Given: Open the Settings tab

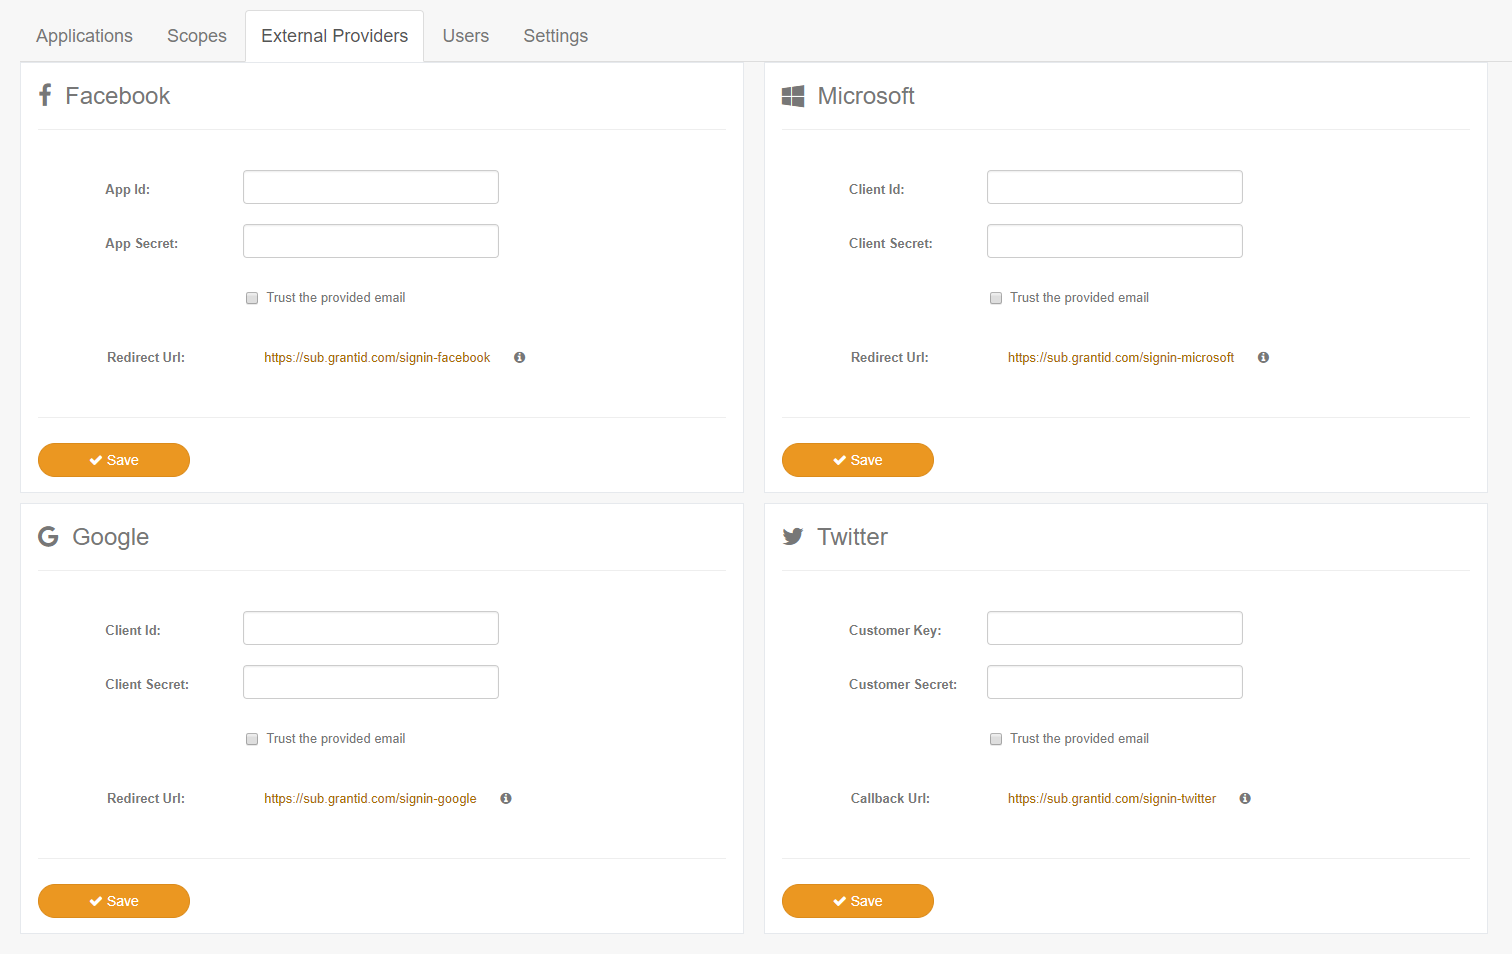Looking at the screenshot, I should 556,36.
